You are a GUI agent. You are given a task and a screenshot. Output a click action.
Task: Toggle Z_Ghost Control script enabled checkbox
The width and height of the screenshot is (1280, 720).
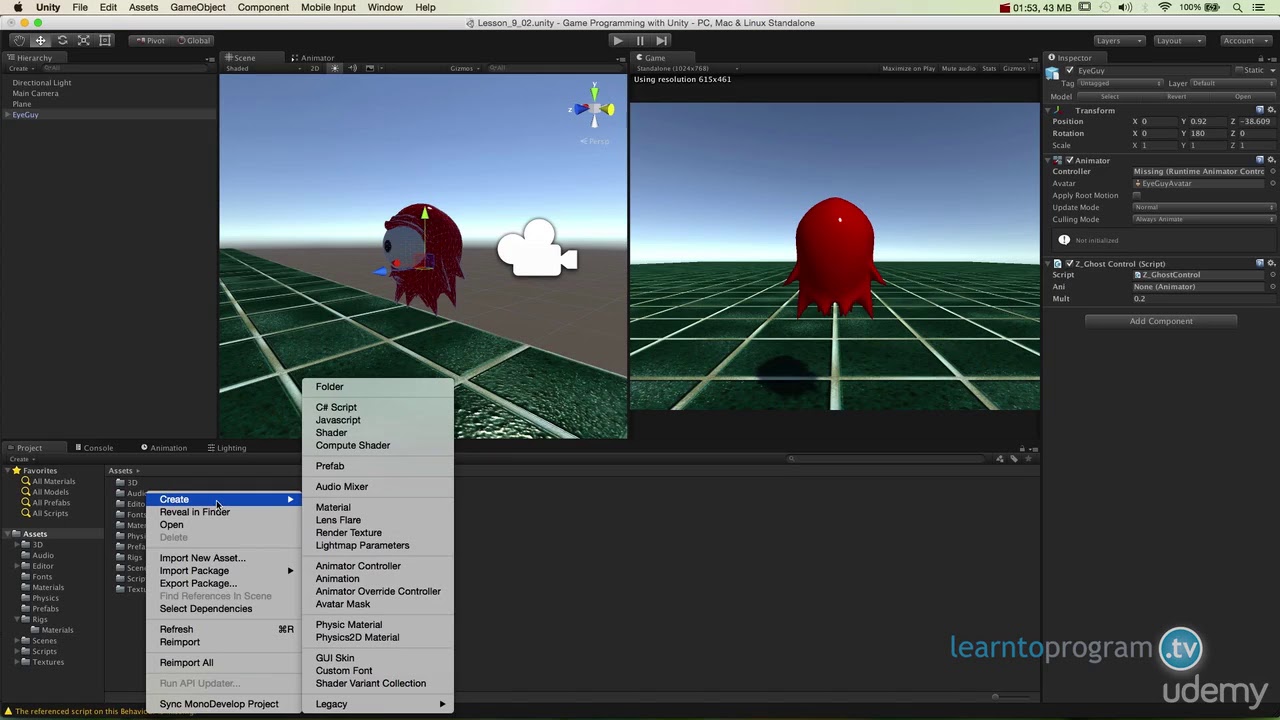pyautogui.click(x=1070, y=264)
